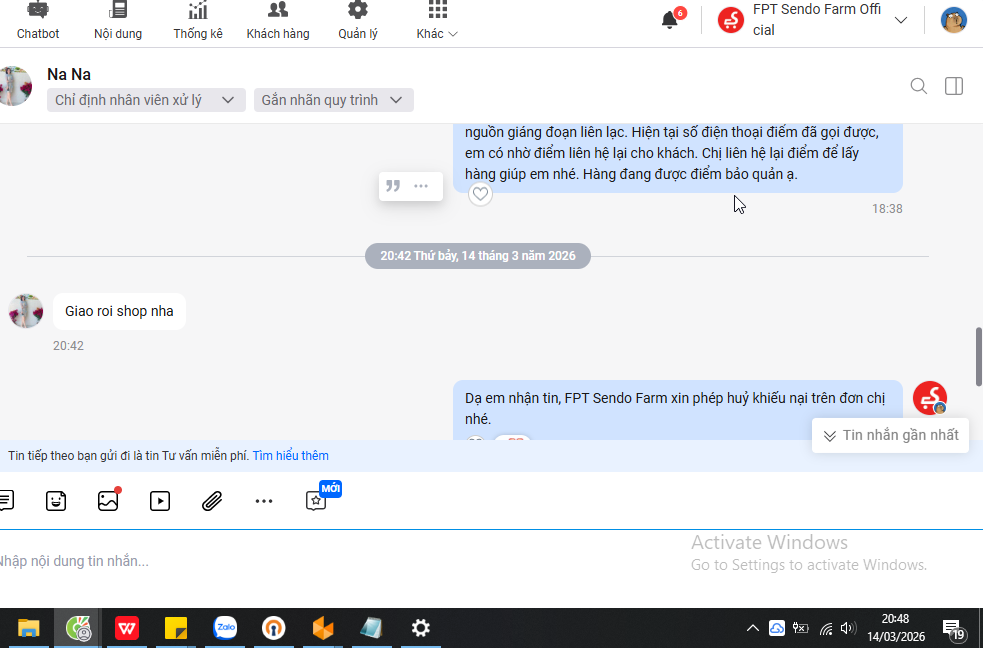Open Thống kê statistics menu
The width and height of the screenshot is (983, 648).
(x=197, y=21)
